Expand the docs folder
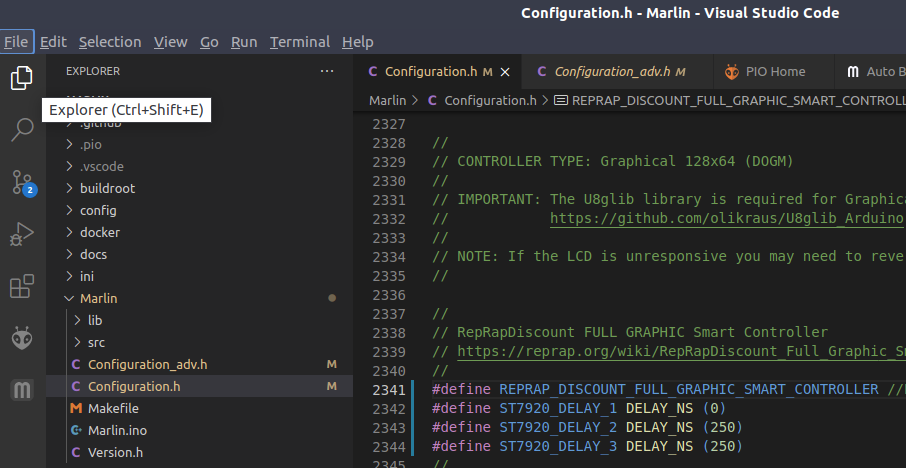 pos(199,254)
